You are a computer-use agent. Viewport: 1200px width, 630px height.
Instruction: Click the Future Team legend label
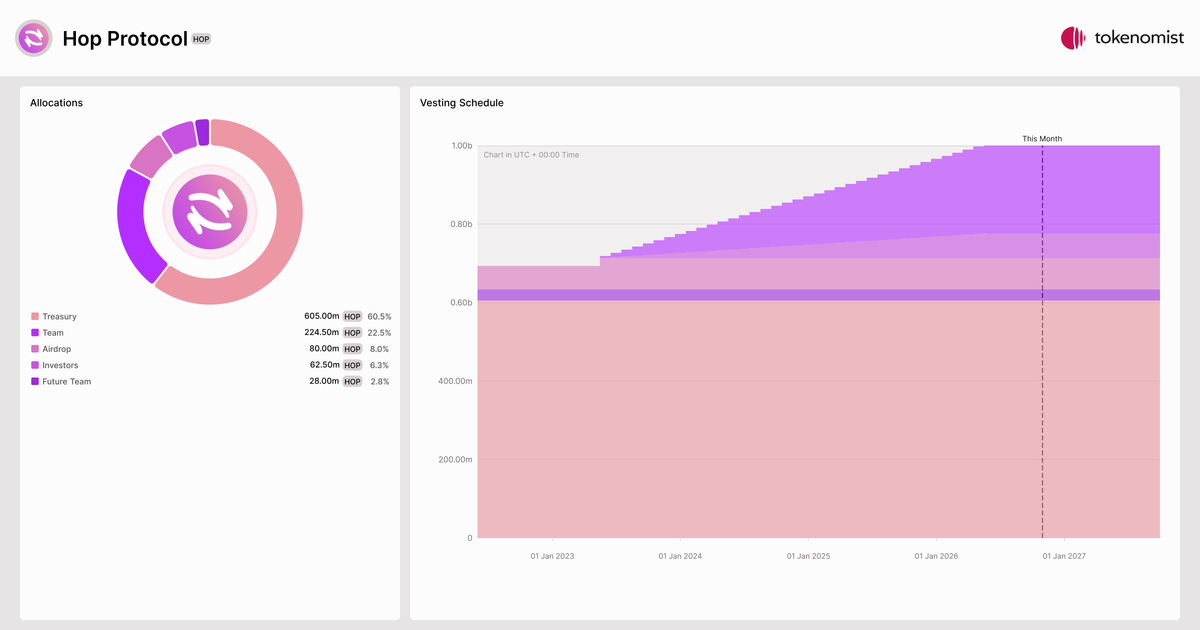coord(66,381)
